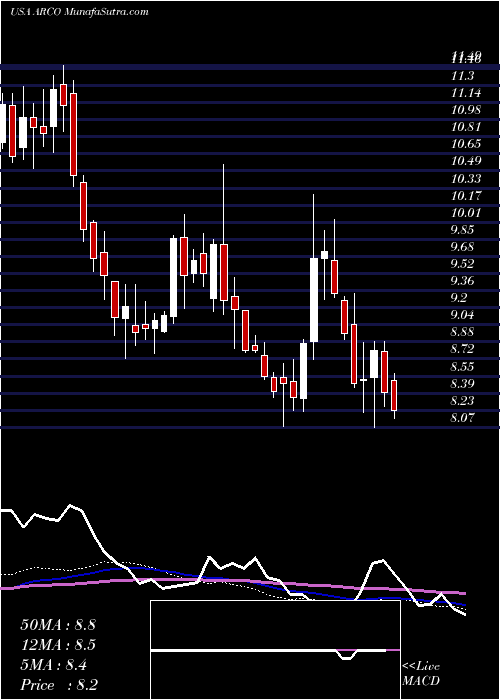Click the Price : 8.2 reading
Screen dimensions: 500x700
click(59, 685)
